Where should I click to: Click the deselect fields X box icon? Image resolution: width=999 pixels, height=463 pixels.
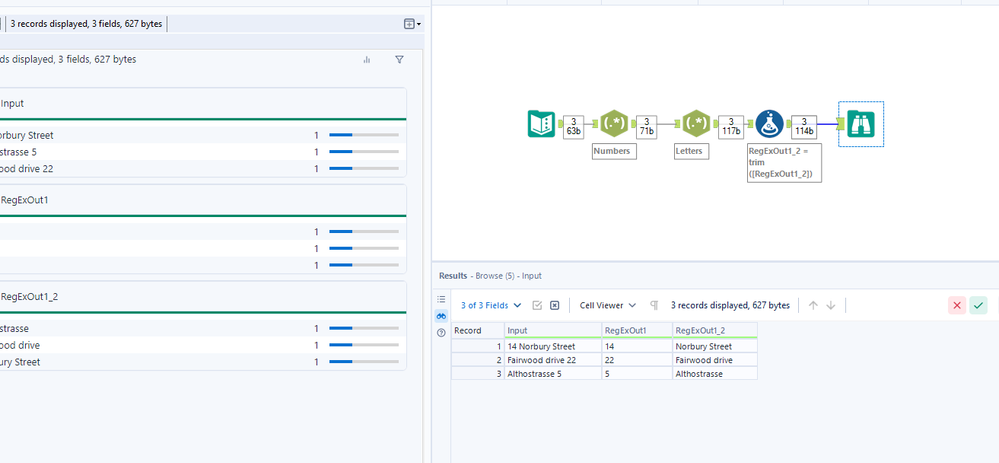click(x=554, y=306)
